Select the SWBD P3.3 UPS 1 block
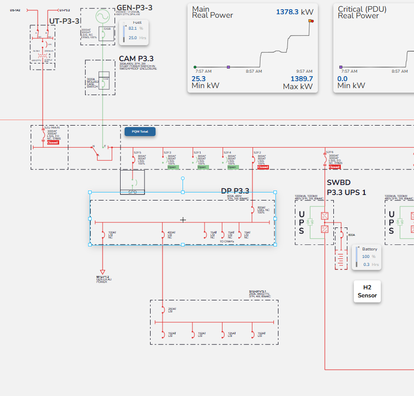Image resolution: width=414 pixels, height=396 pixels. (x=314, y=222)
